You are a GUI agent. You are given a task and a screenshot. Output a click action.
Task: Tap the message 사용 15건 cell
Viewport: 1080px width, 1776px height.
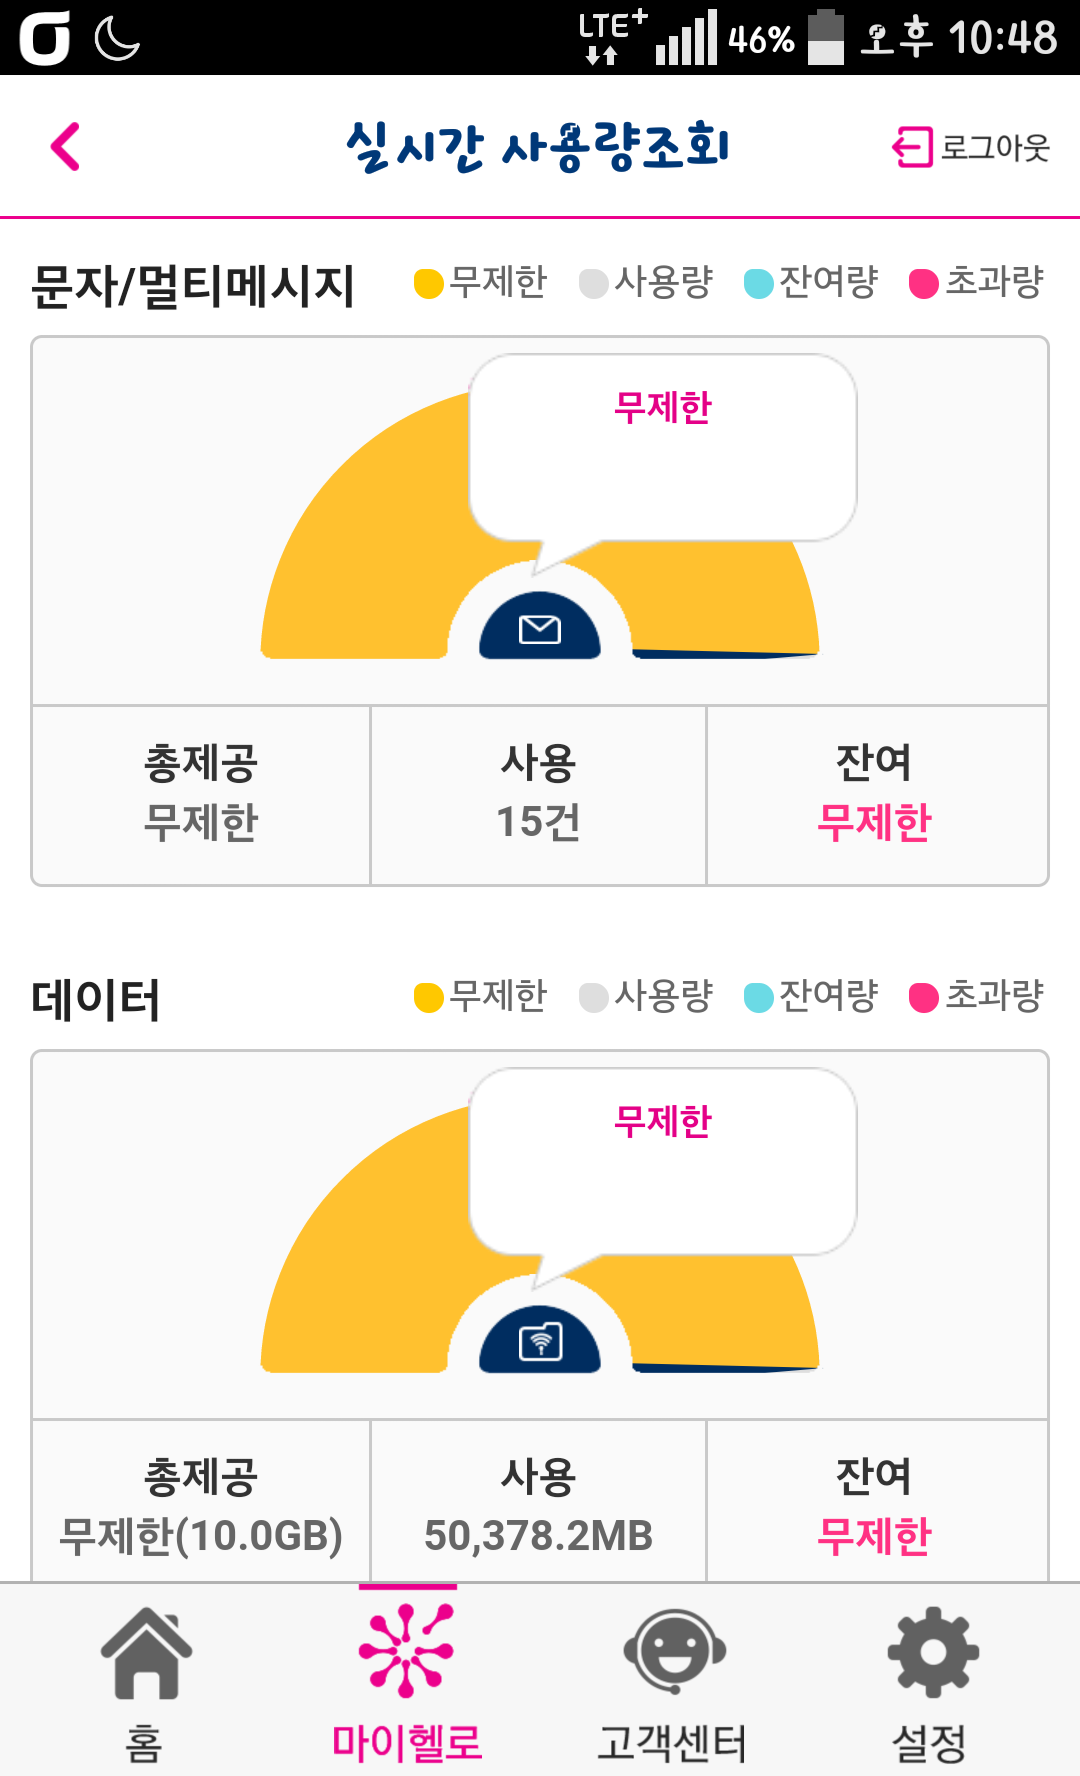pos(538,794)
